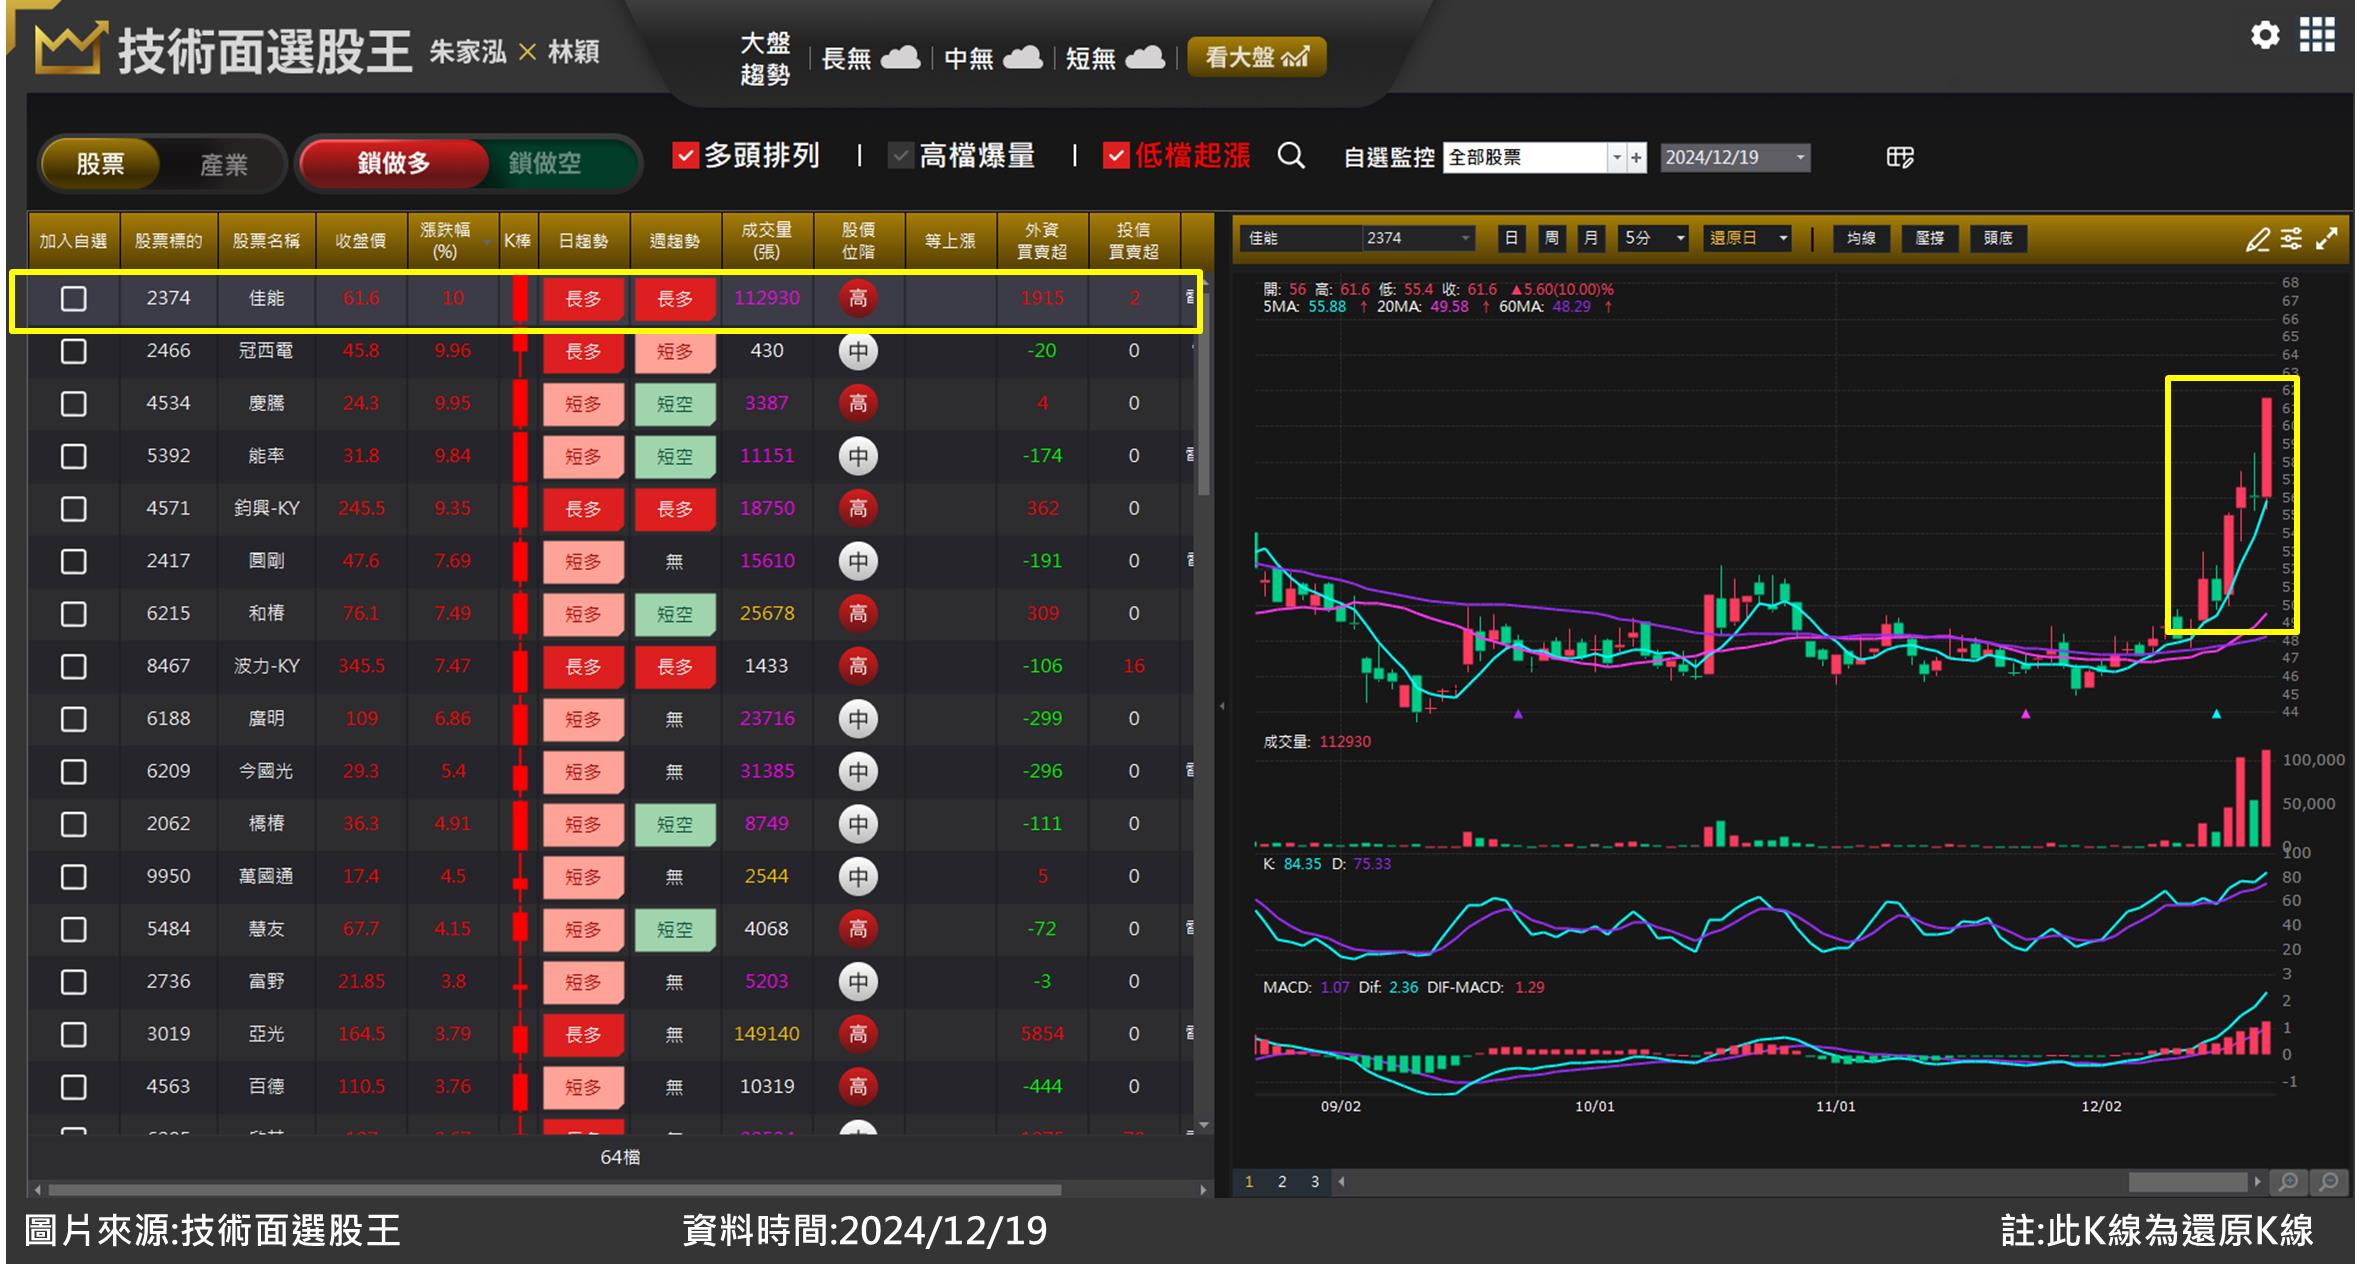
Task: Open chart indicator settings sliders icon
Action: tap(2291, 238)
